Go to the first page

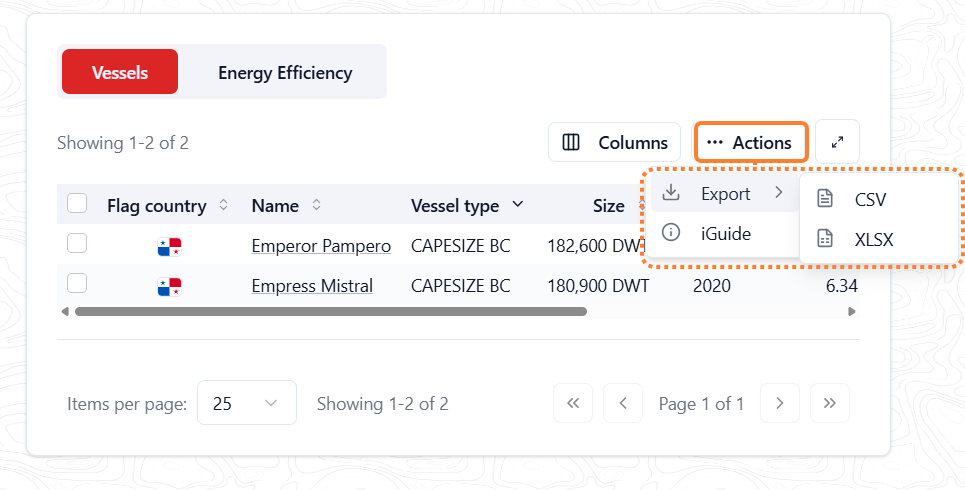[x=573, y=403]
